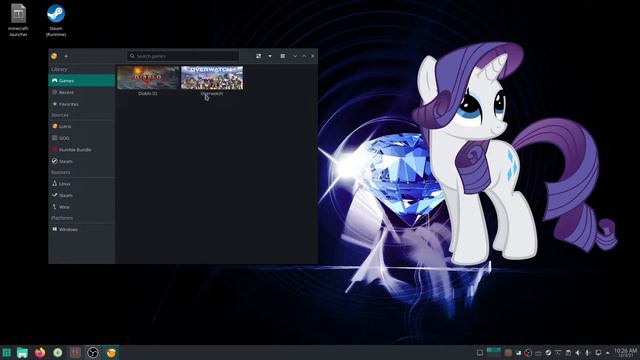Select Recent in the Library sidebar
The image size is (640, 360).
click(x=82, y=92)
